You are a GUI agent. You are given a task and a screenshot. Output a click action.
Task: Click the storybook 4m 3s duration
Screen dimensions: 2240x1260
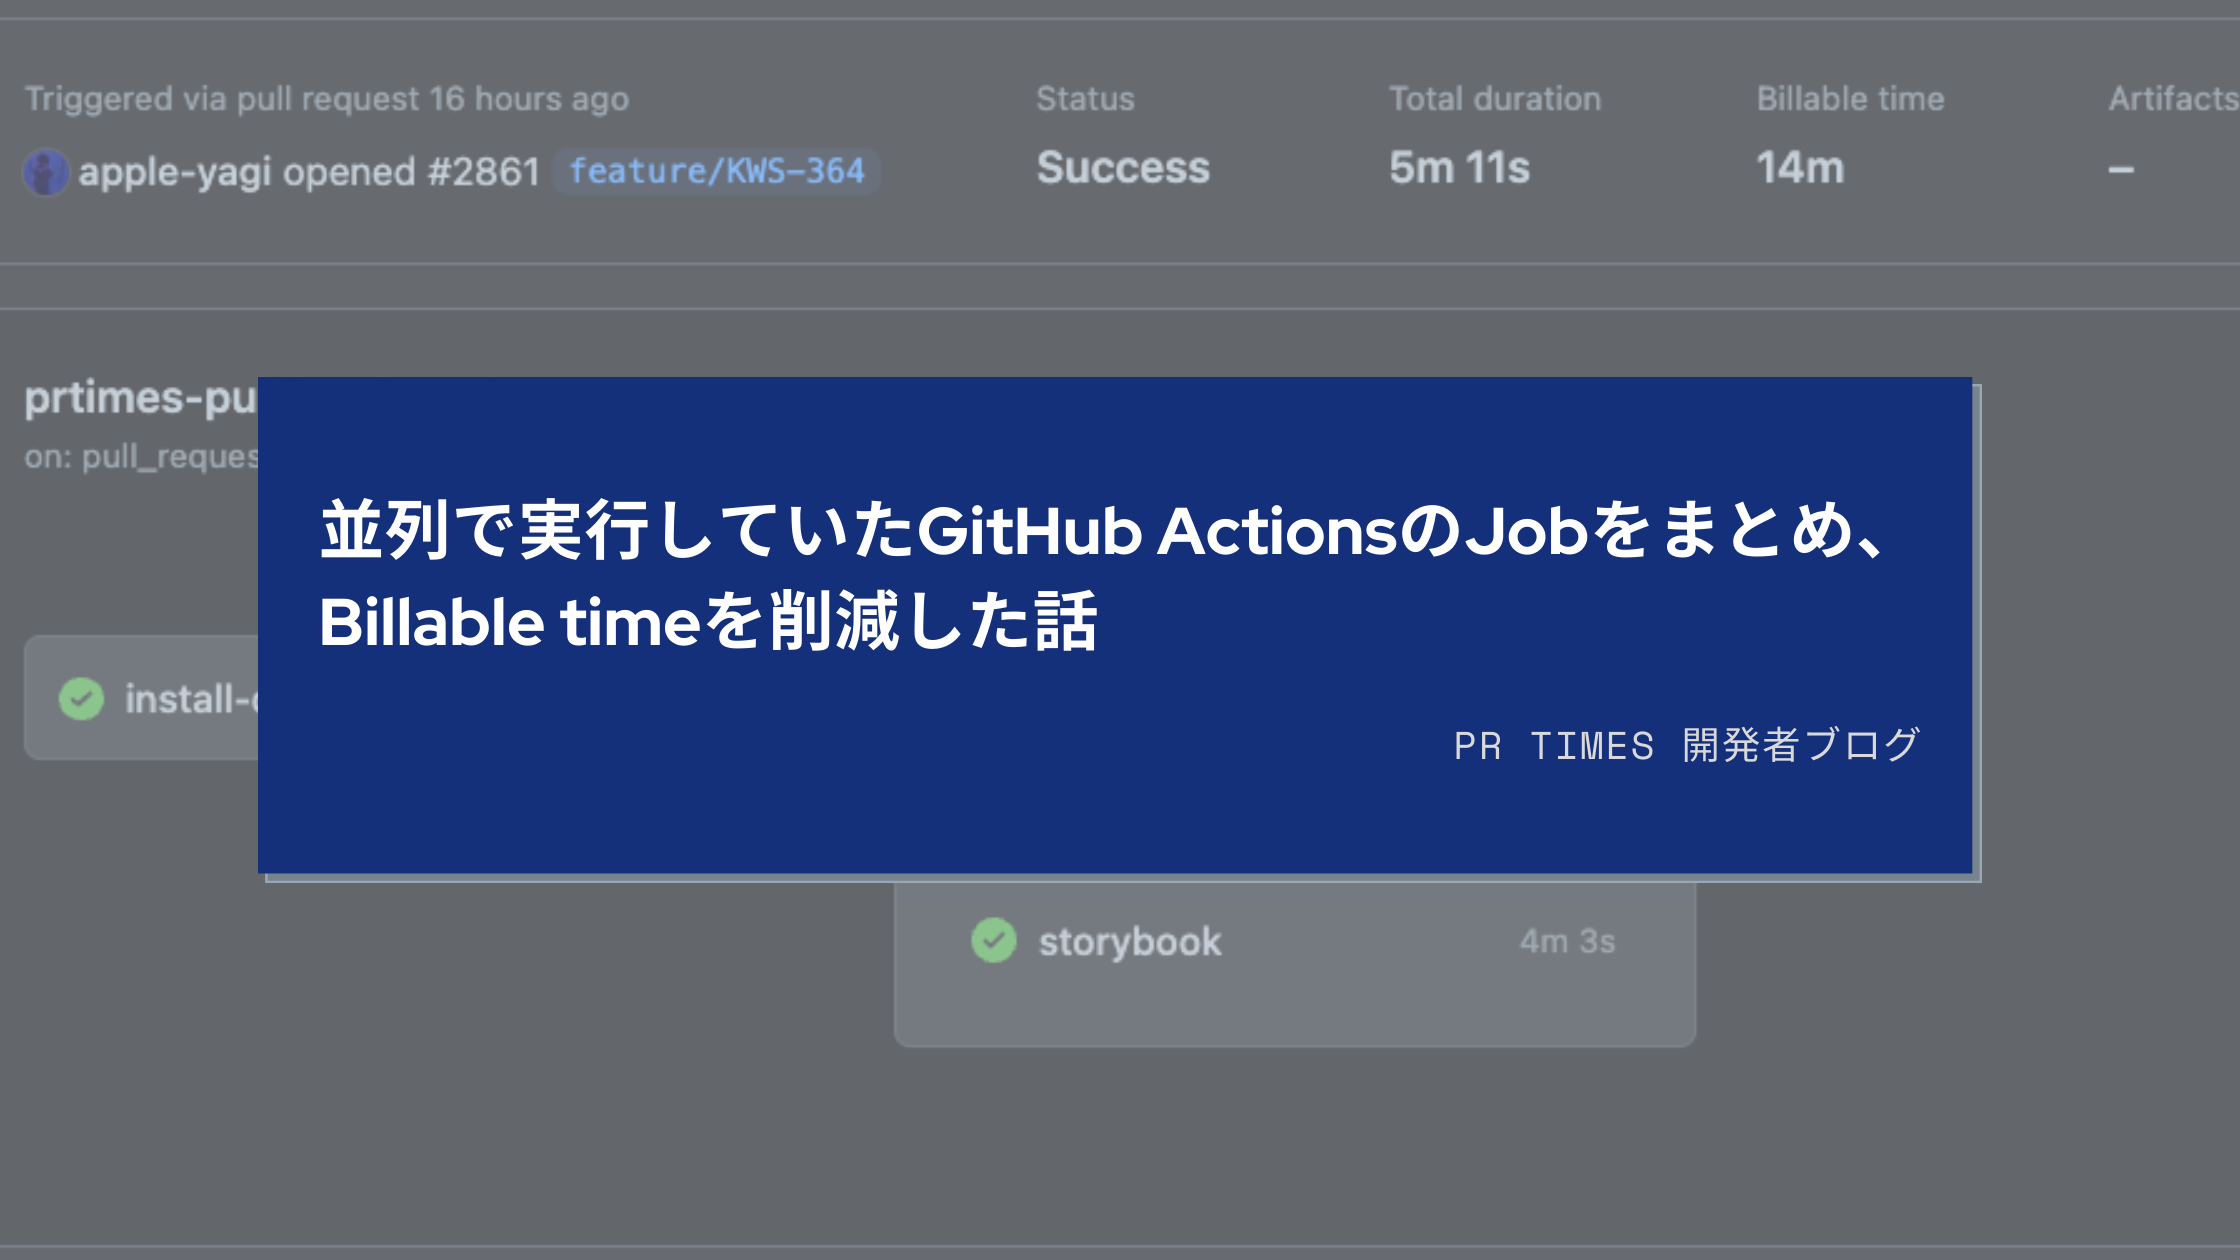click(x=1567, y=942)
